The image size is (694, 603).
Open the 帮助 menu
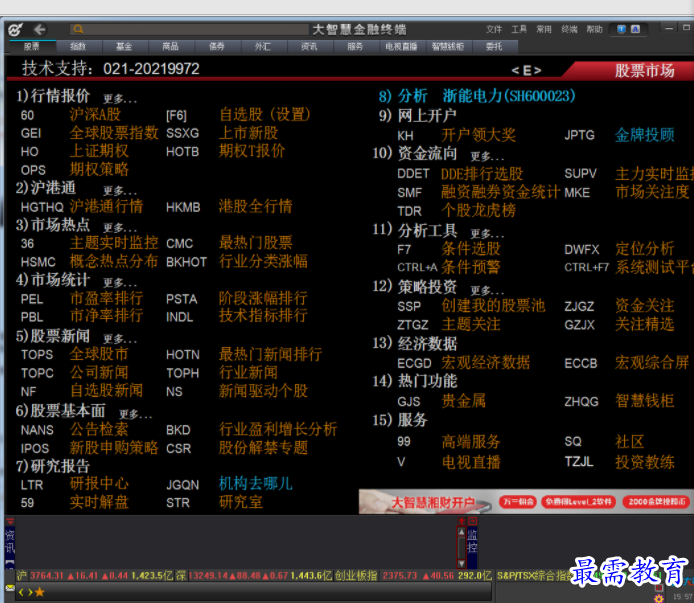point(594,29)
